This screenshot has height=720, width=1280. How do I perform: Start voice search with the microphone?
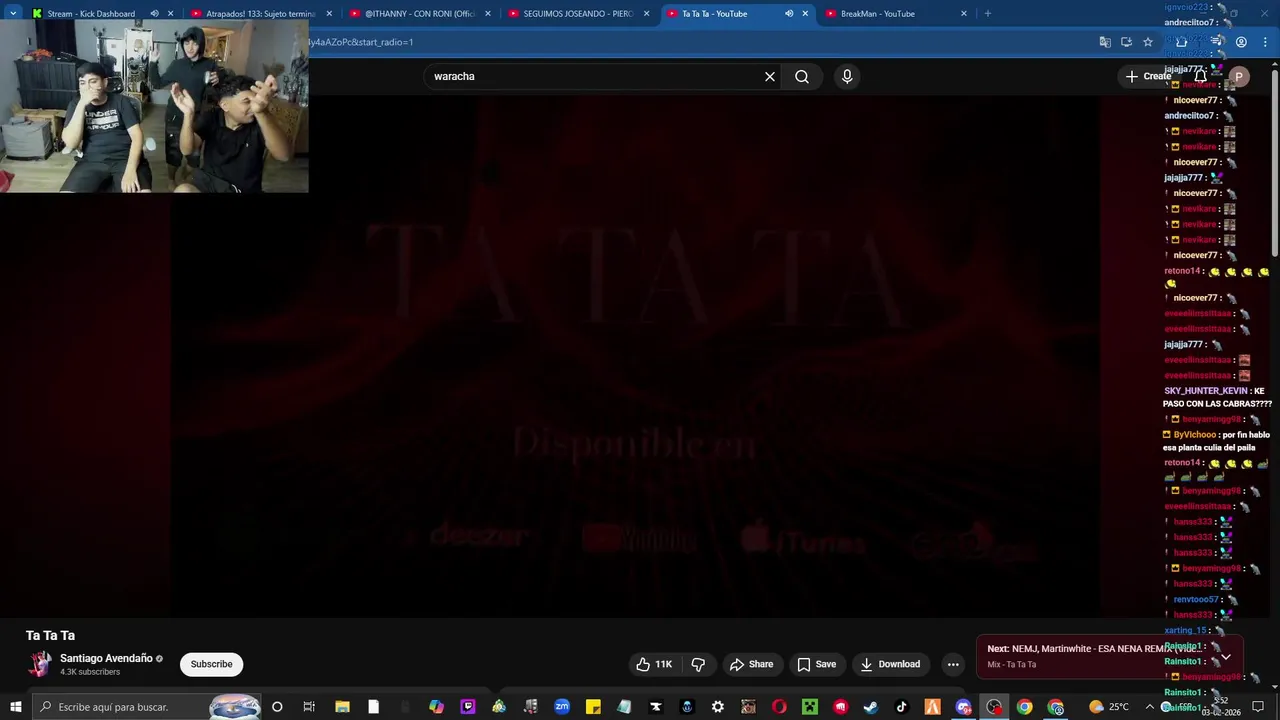(x=847, y=76)
